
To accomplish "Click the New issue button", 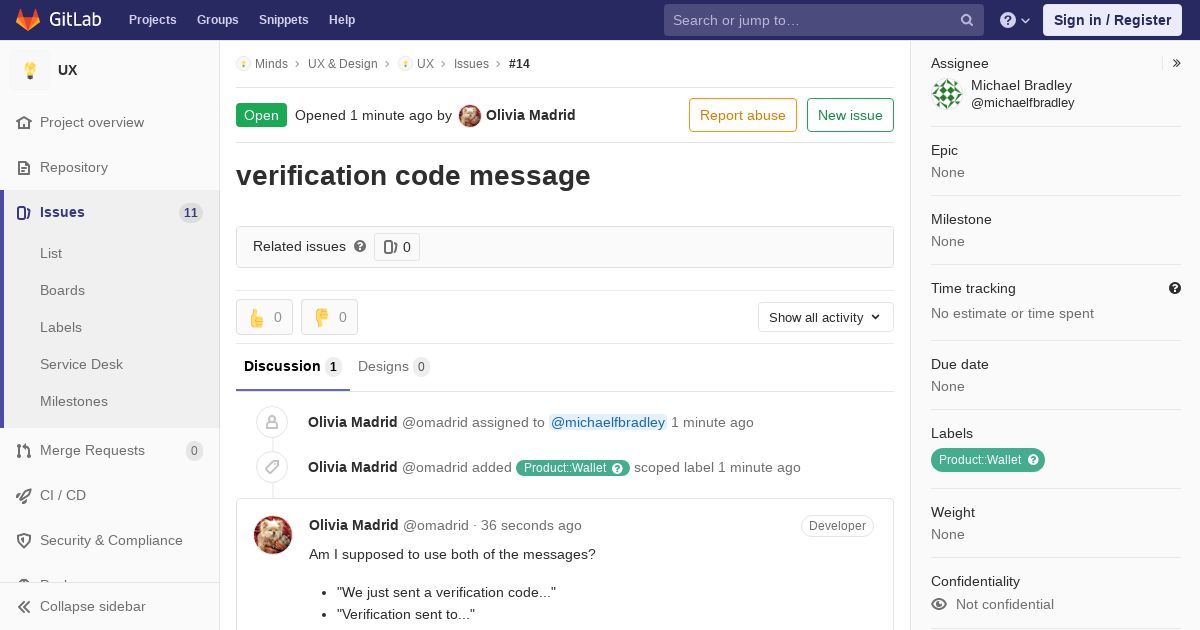I will click(850, 115).
